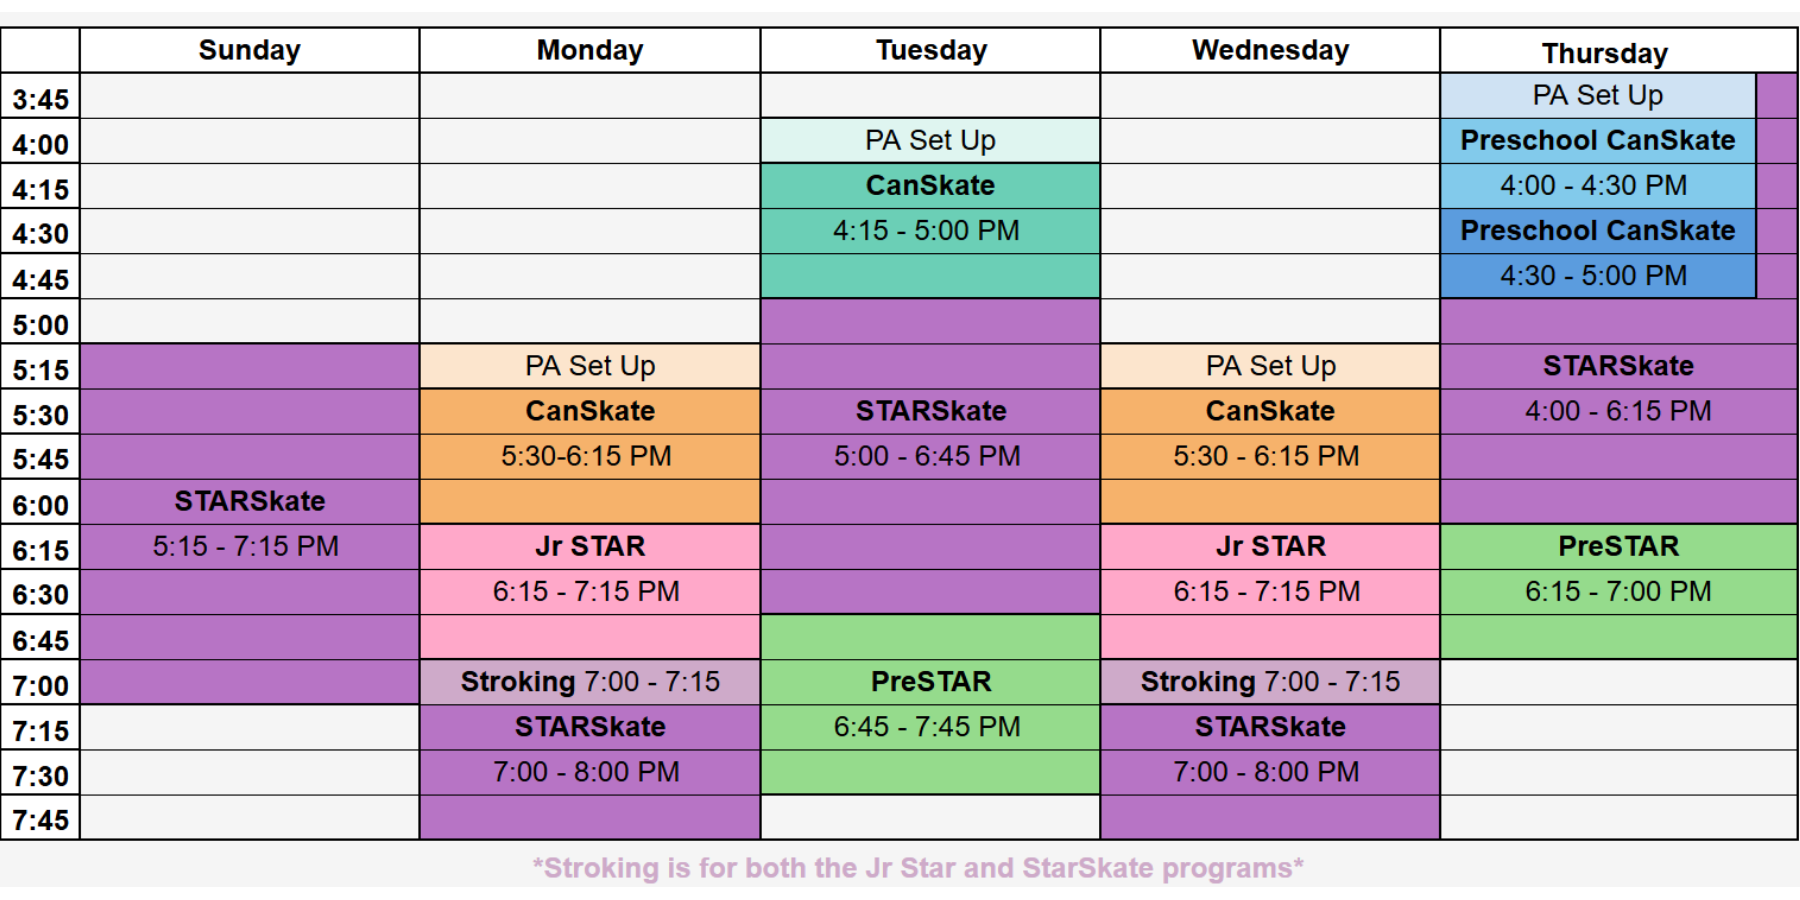The width and height of the screenshot is (1800, 900).
Task: Select the Monday column header
Action: click(590, 50)
